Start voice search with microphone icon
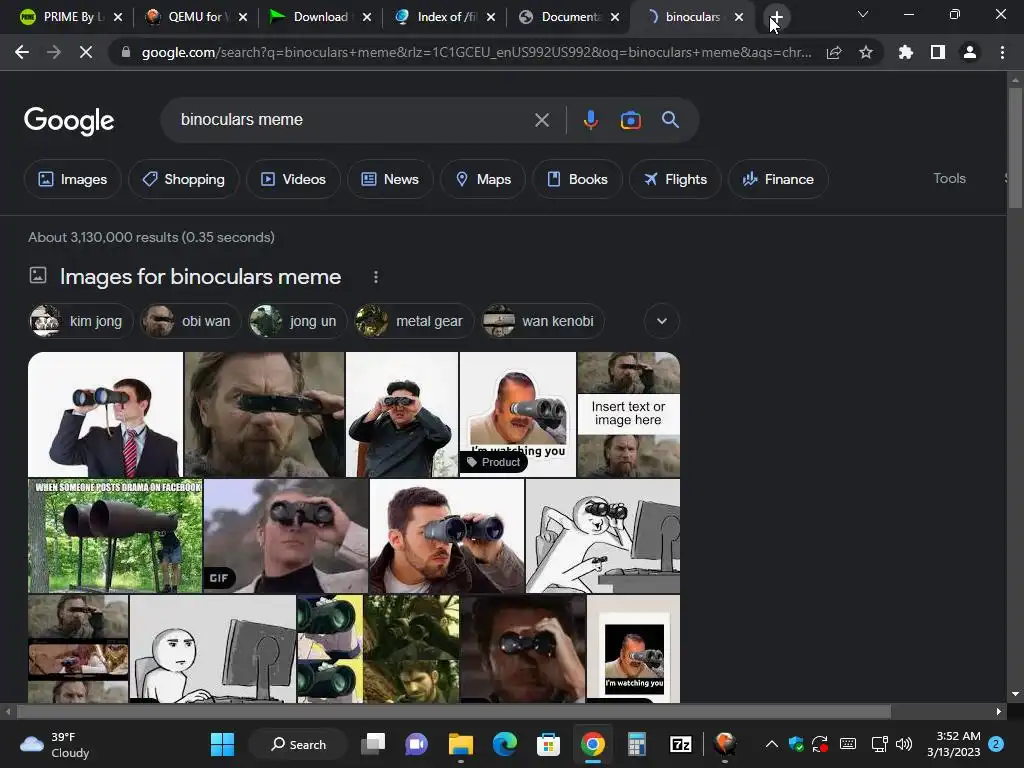Viewport: 1024px width, 768px height. (x=590, y=120)
